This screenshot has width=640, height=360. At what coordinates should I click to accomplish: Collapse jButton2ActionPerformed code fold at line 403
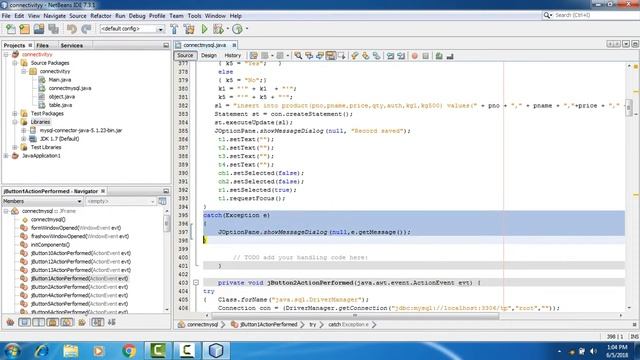coord(196,282)
